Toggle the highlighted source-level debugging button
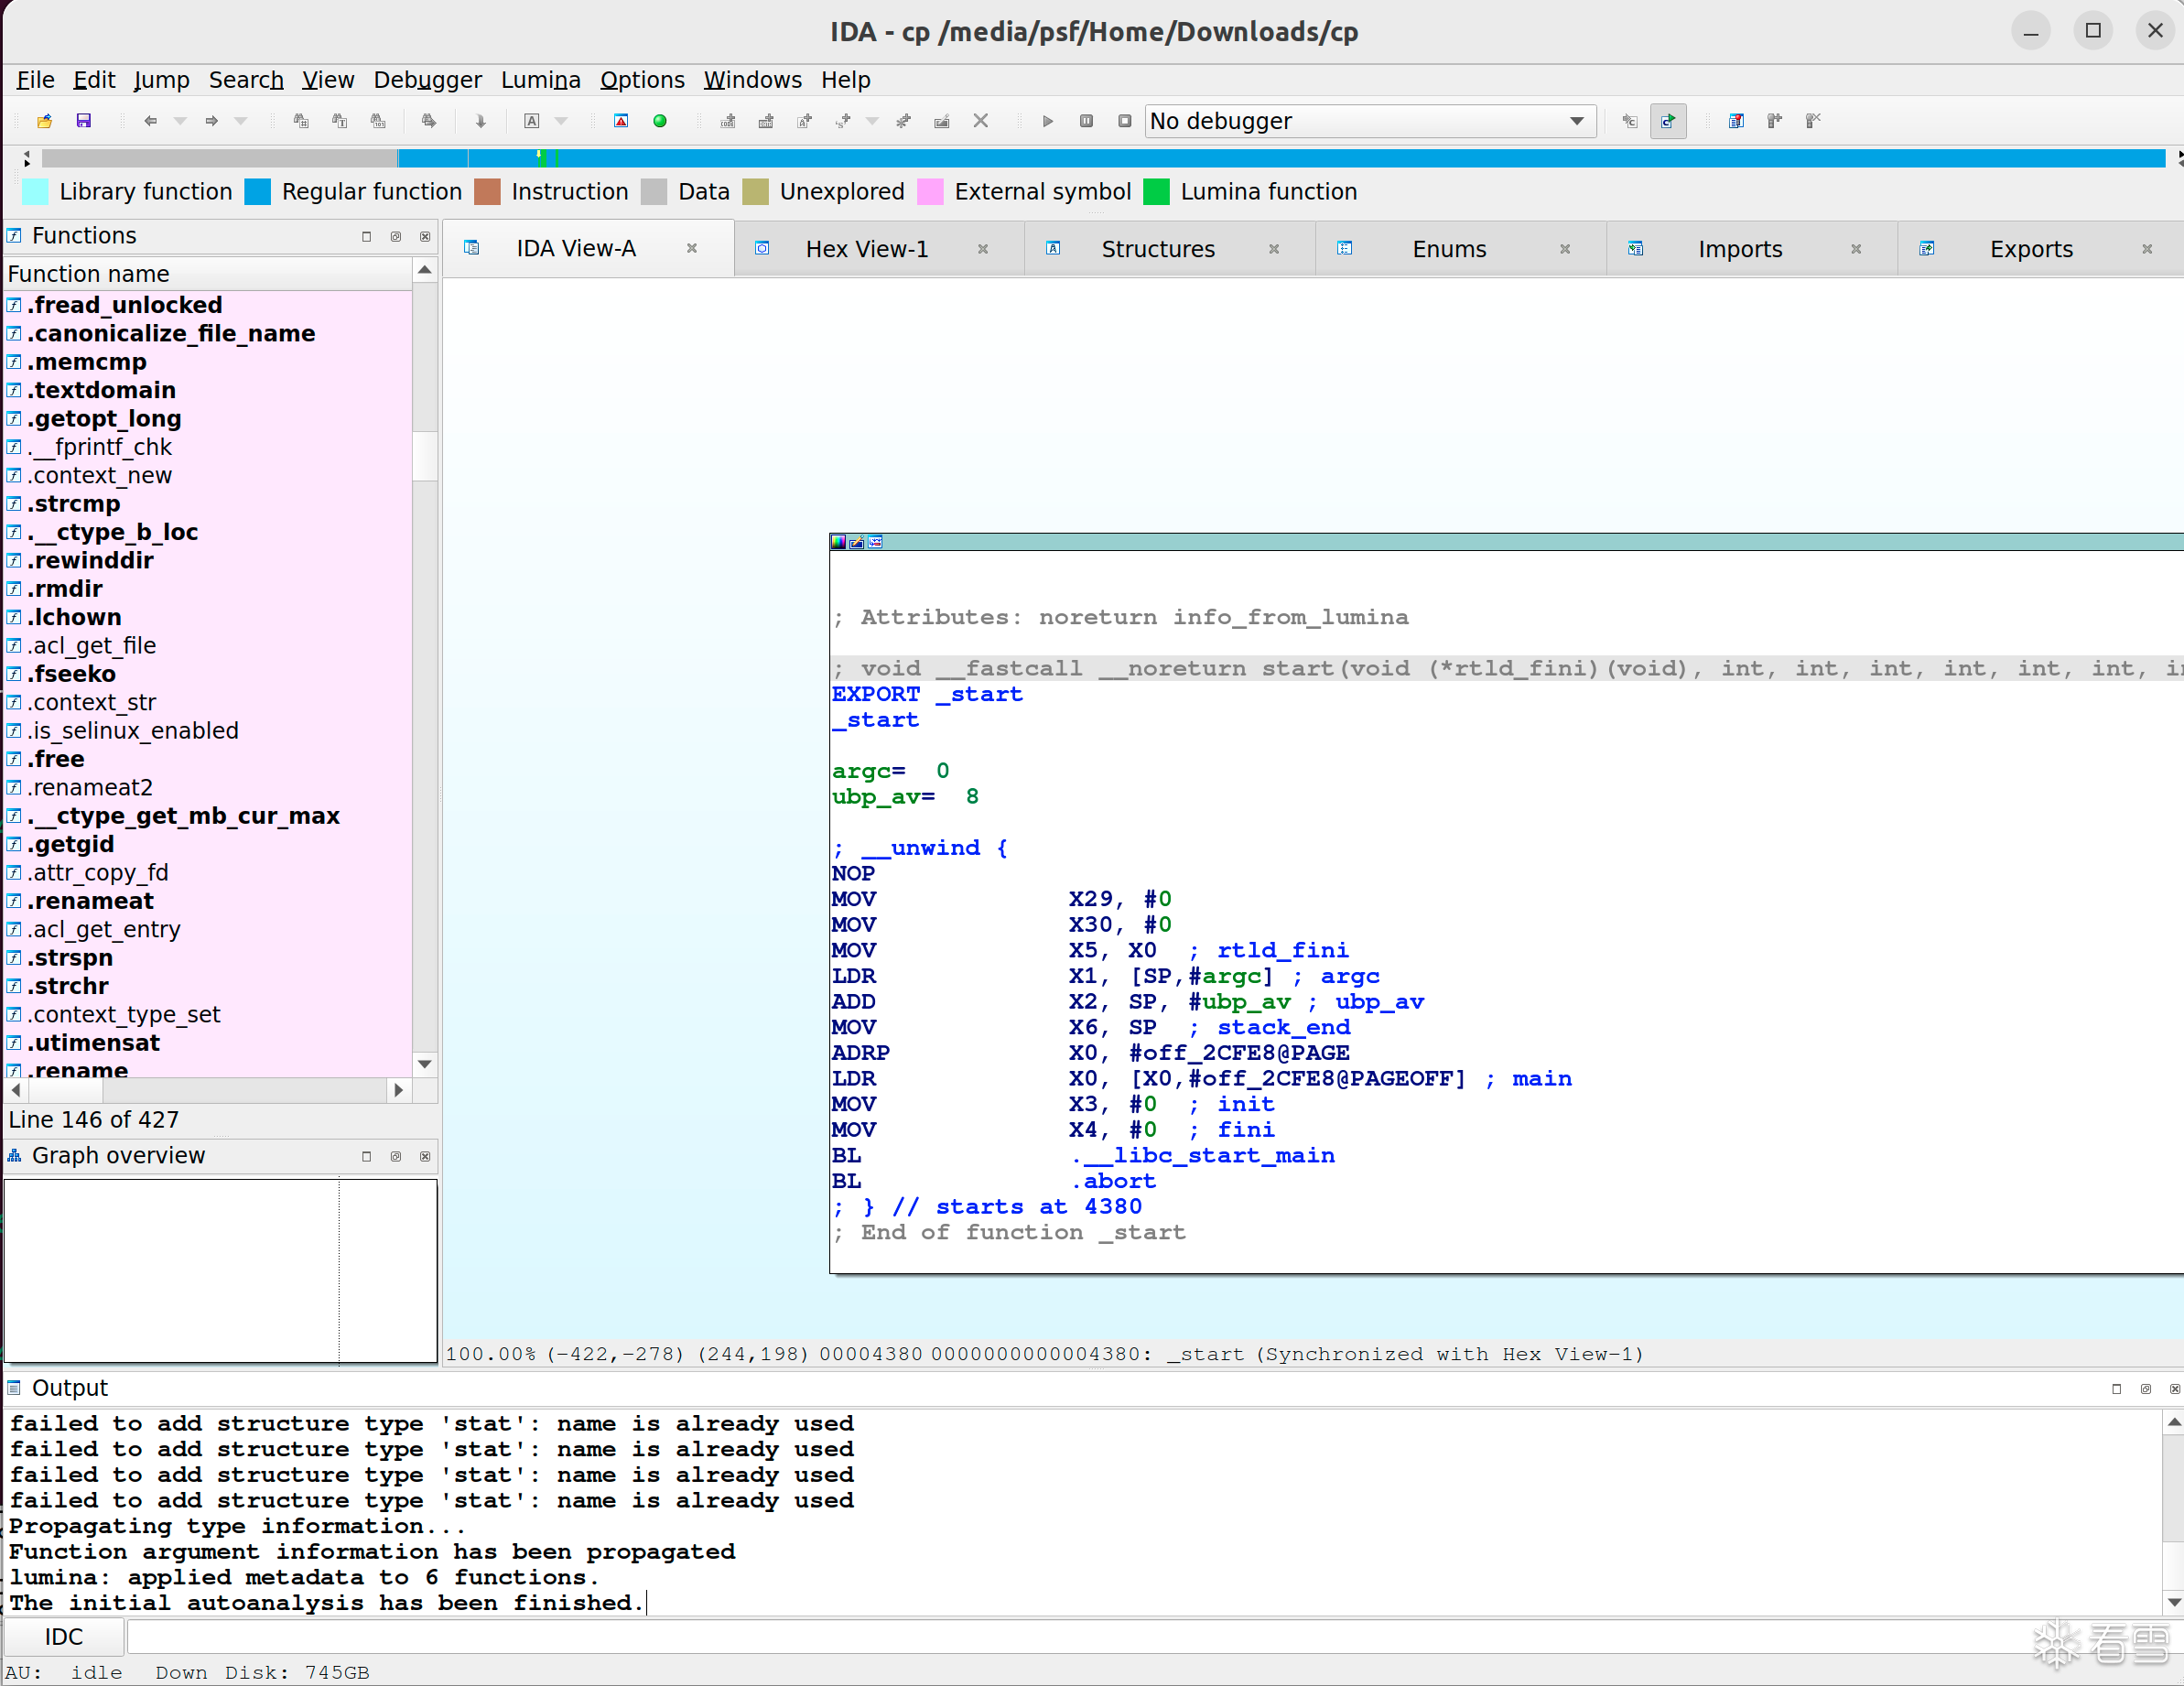The width and height of the screenshot is (2184, 1686). click(1668, 121)
